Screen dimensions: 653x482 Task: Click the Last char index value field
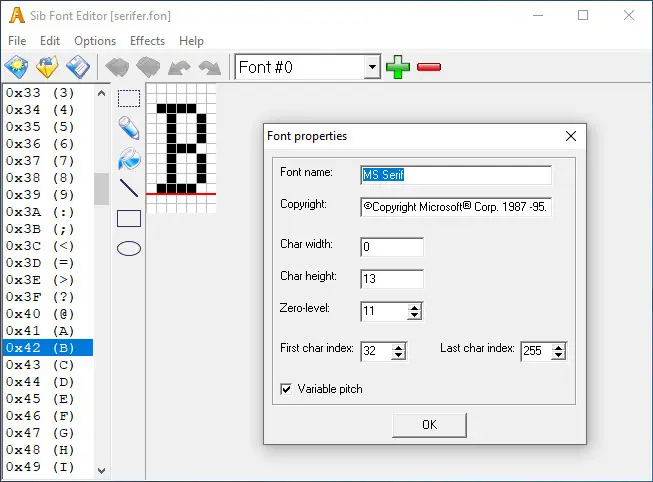[x=536, y=351]
